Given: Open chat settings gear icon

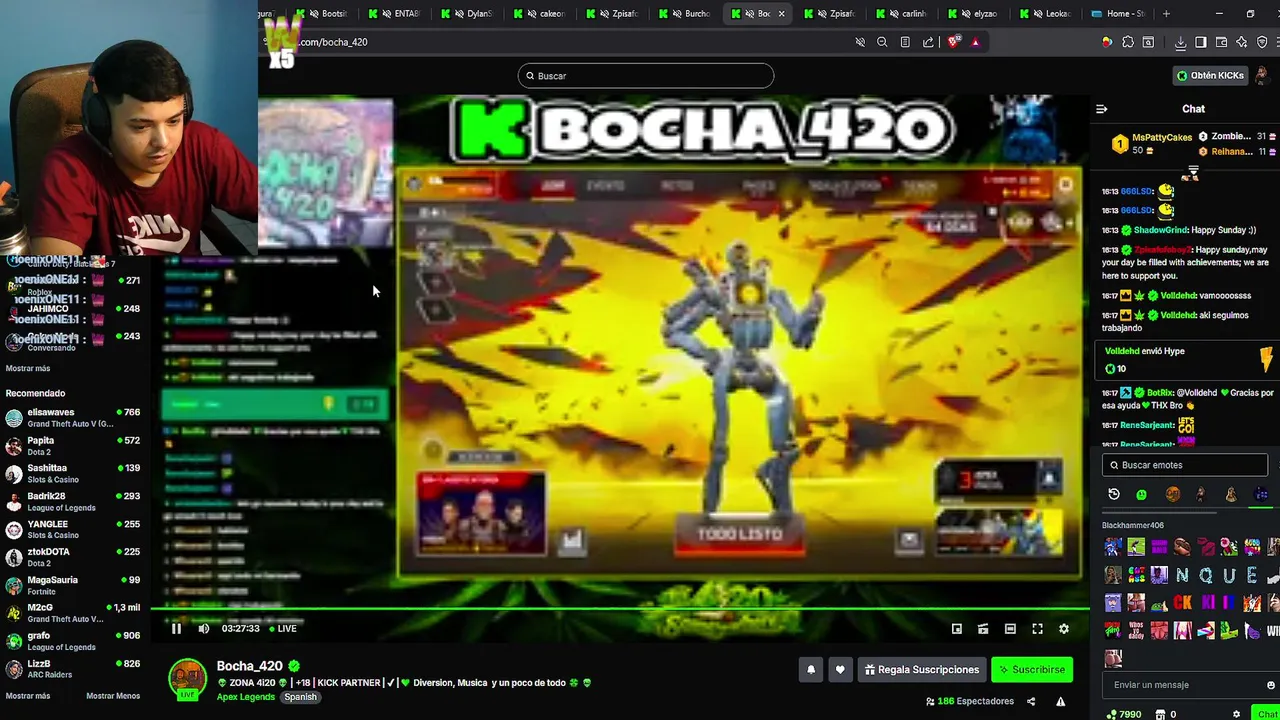Looking at the screenshot, I should click(x=1236, y=714).
